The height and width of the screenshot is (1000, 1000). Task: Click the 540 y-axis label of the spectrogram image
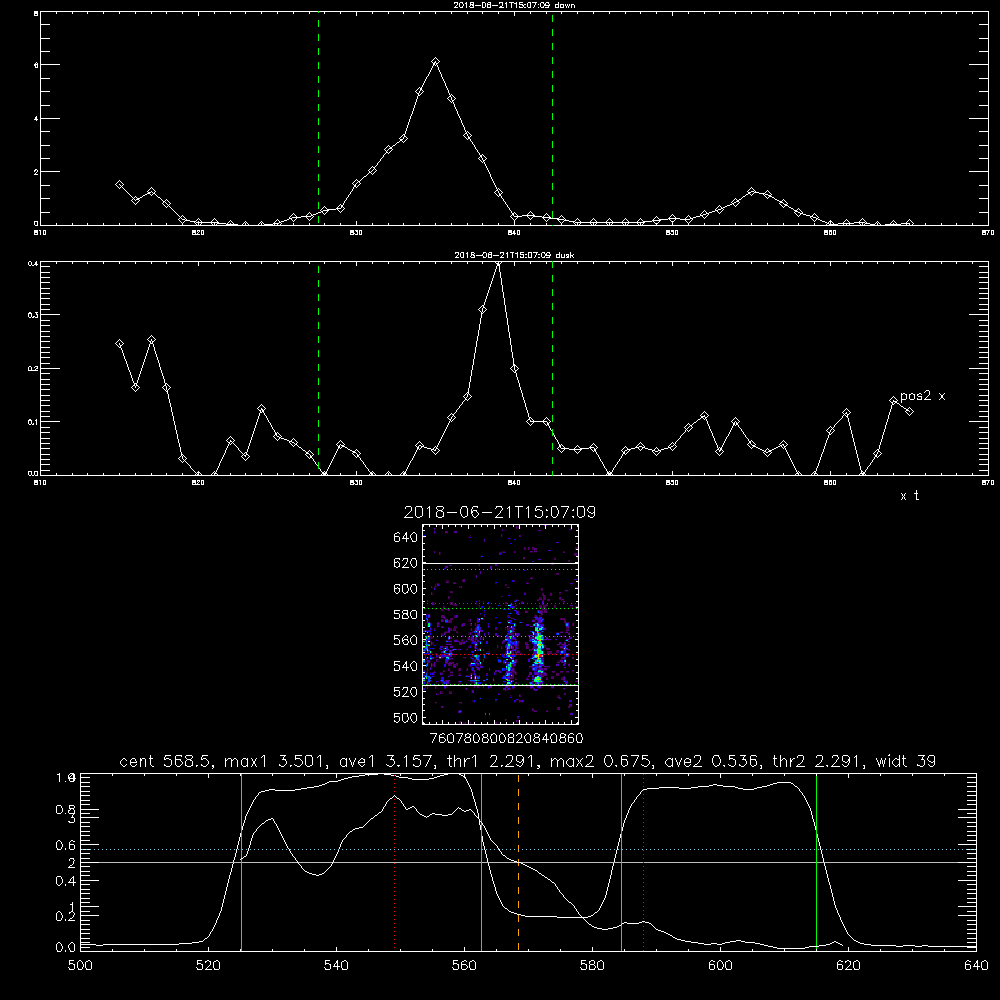pos(406,666)
